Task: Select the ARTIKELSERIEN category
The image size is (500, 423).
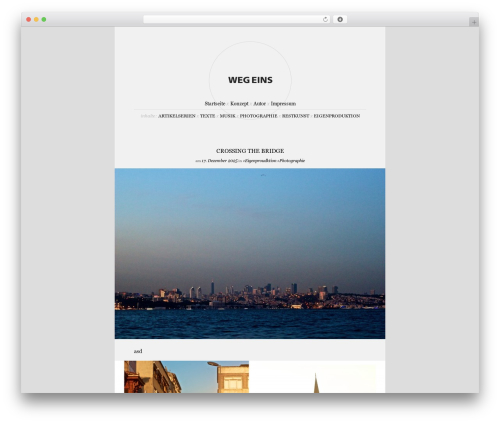Action: 177,116
